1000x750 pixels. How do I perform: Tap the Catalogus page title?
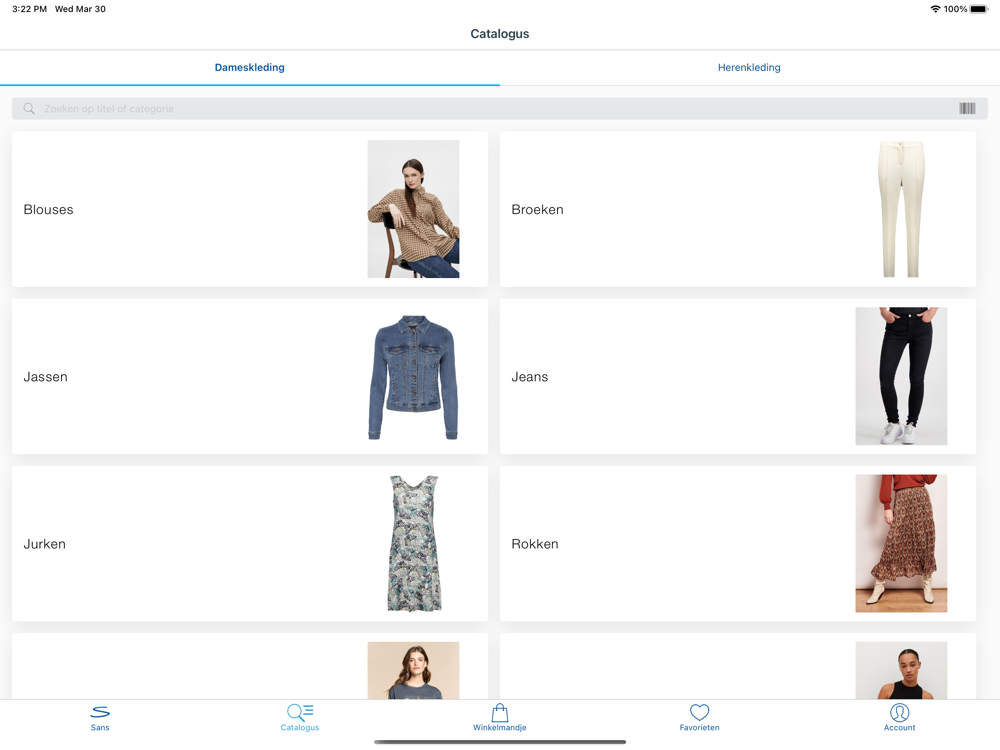click(500, 34)
